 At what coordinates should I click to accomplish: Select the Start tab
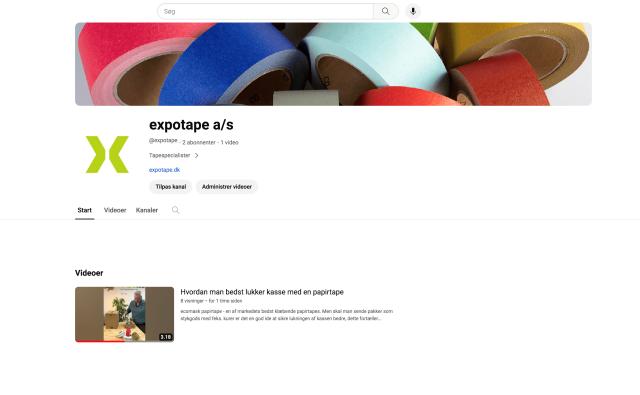(x=84, y=210)
